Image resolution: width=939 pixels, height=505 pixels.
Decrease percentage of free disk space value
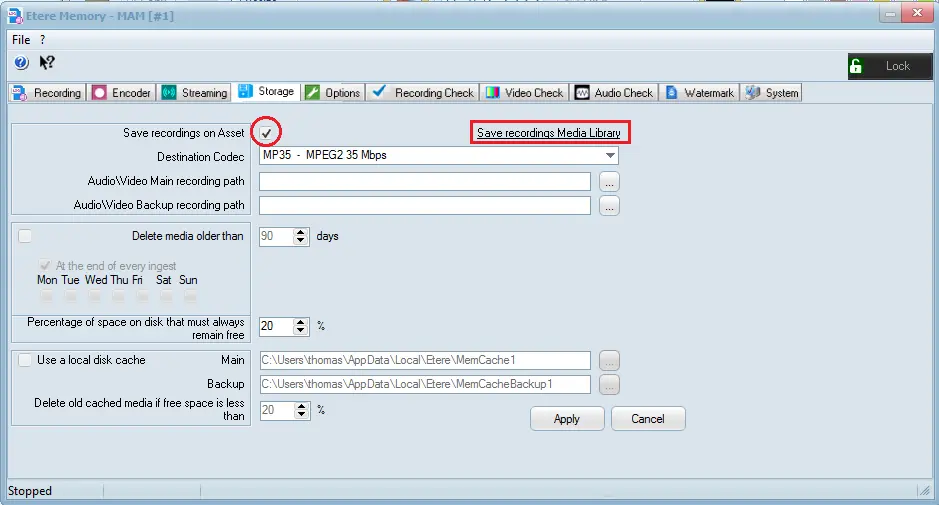tap(301, 331)
